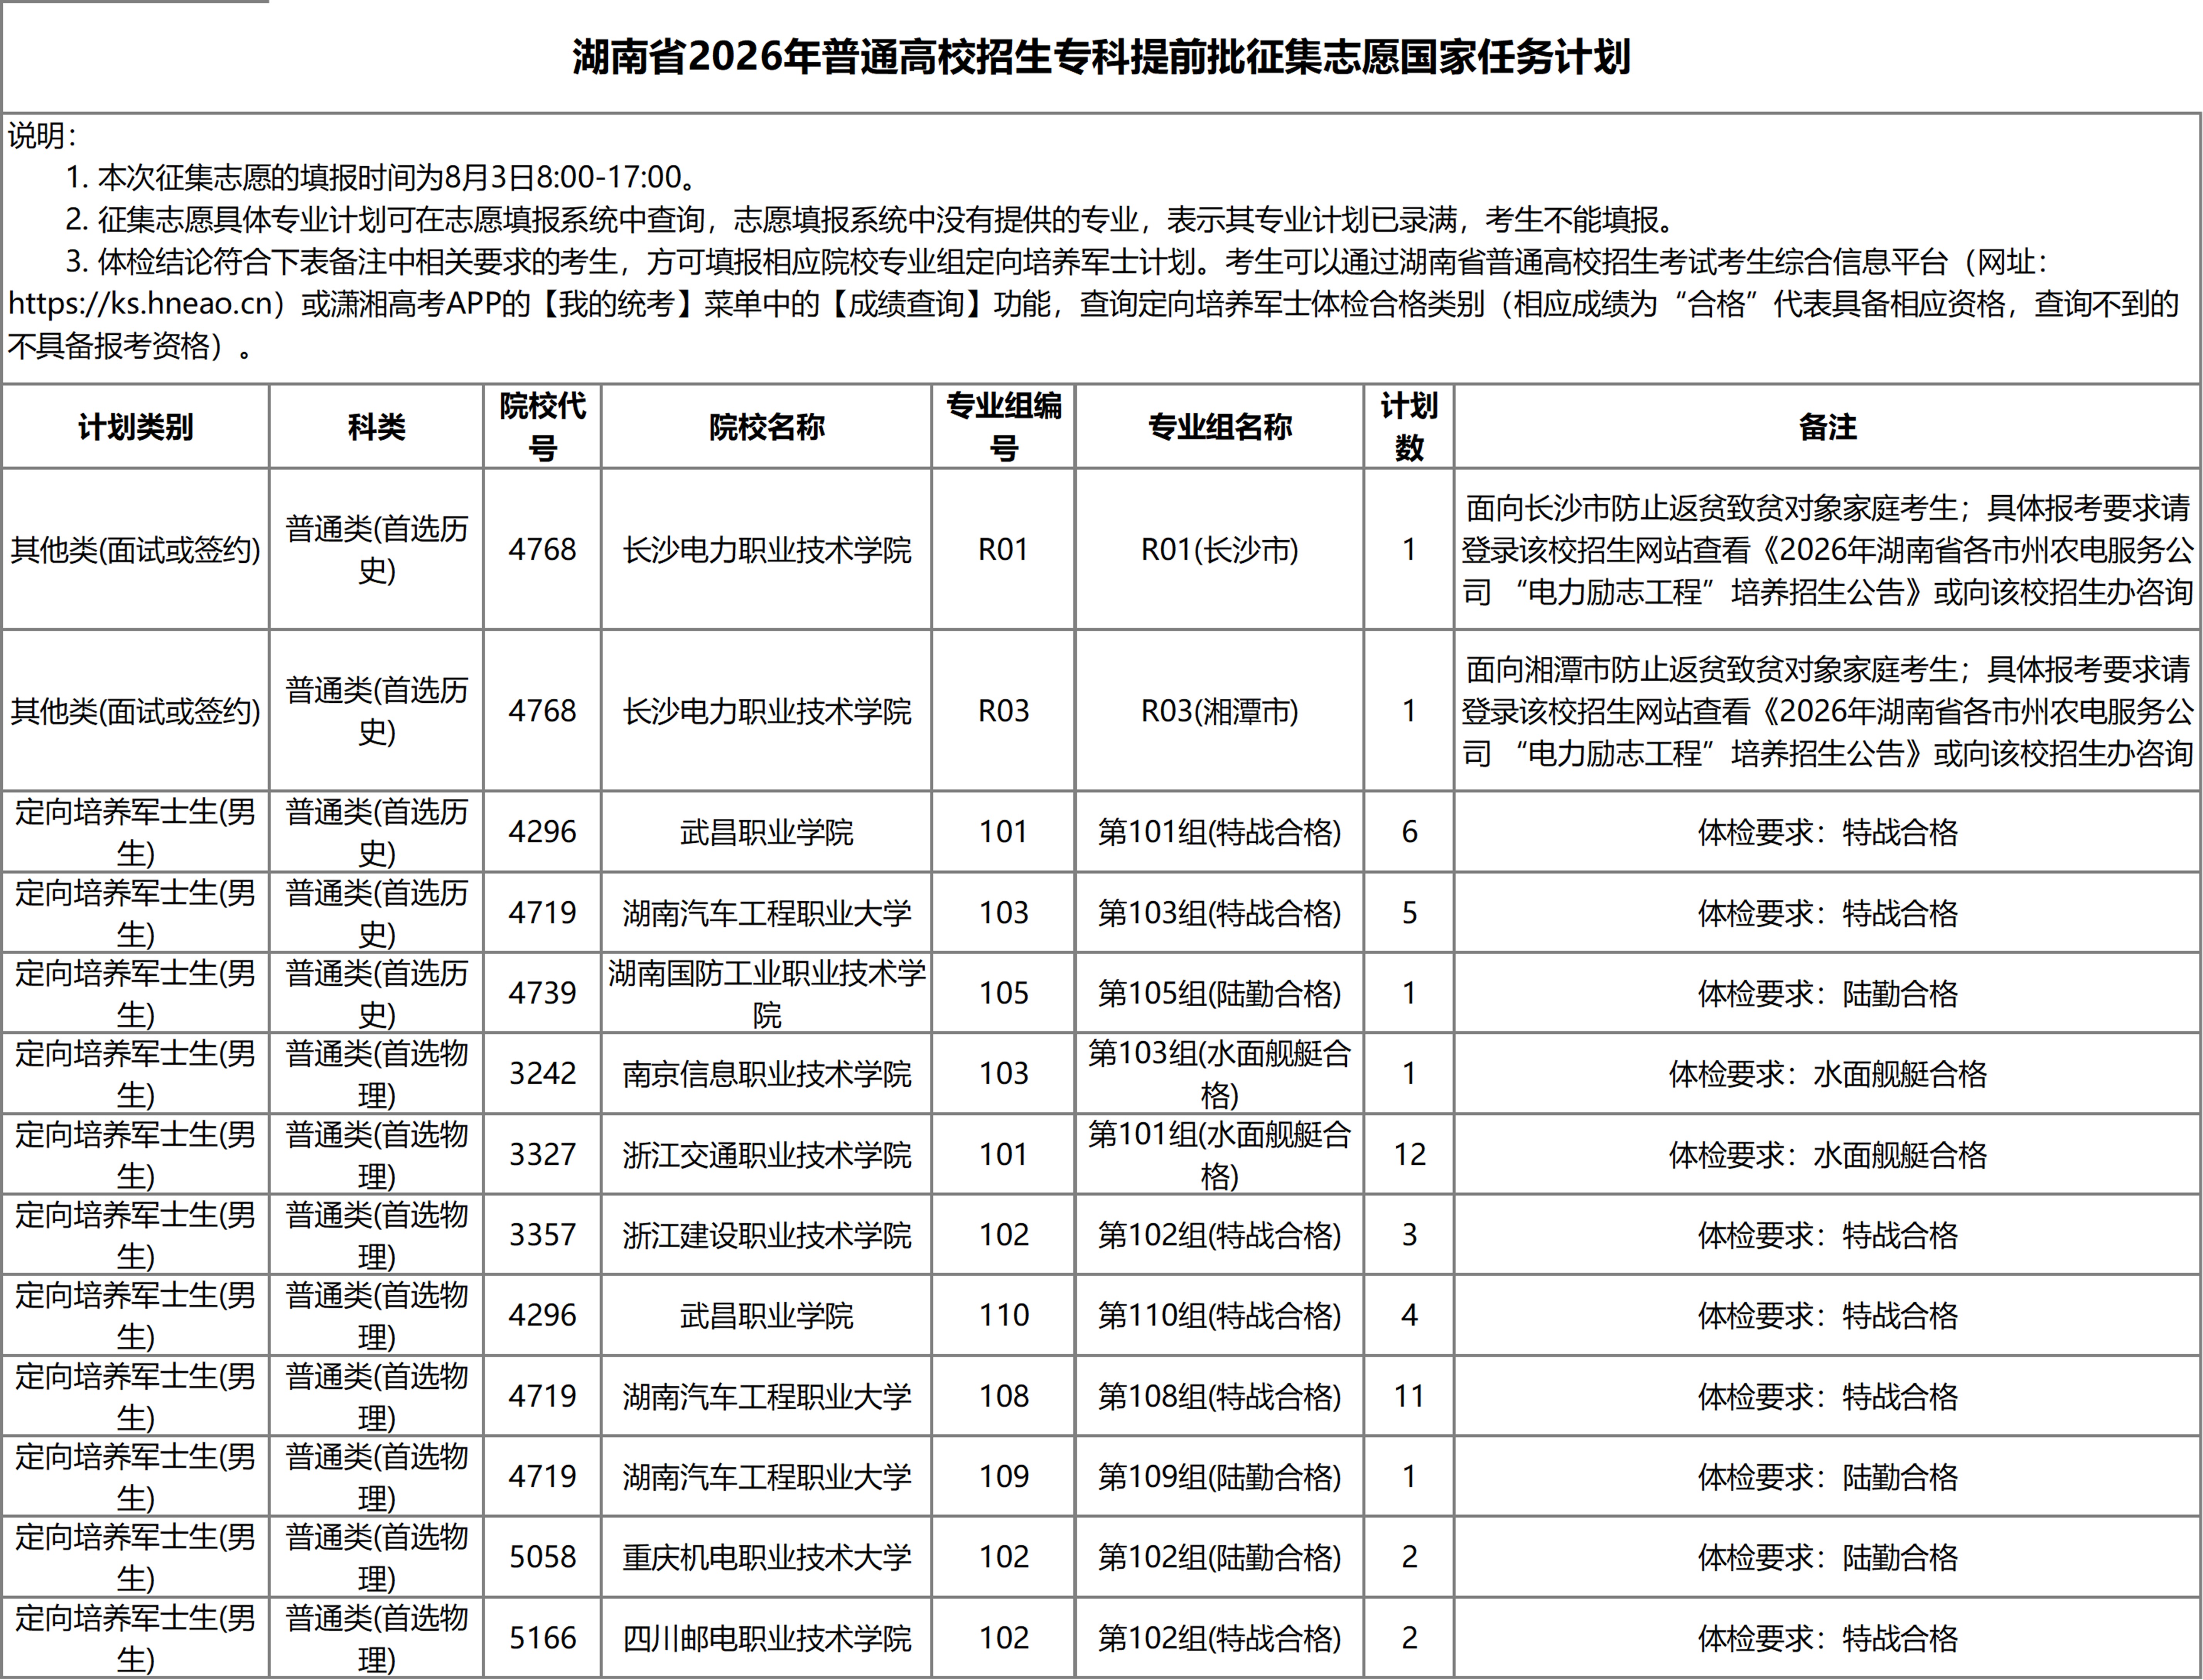
Task: Click the 专业组名称 column header
Action: (1219, 427)
